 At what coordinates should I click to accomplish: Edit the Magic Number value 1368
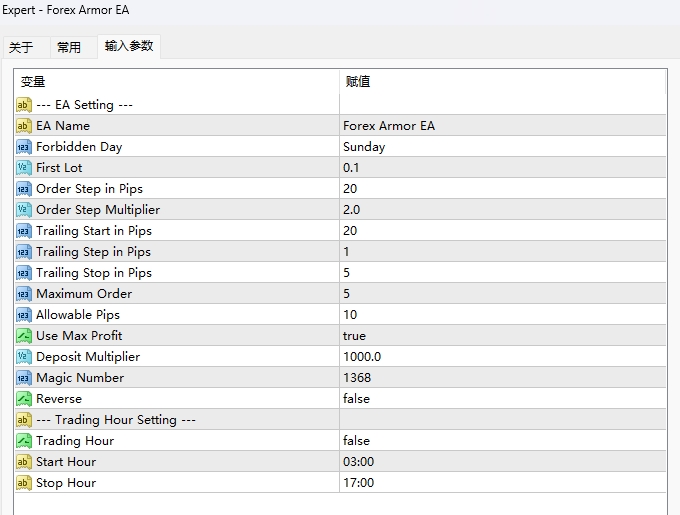coord(503,378)
